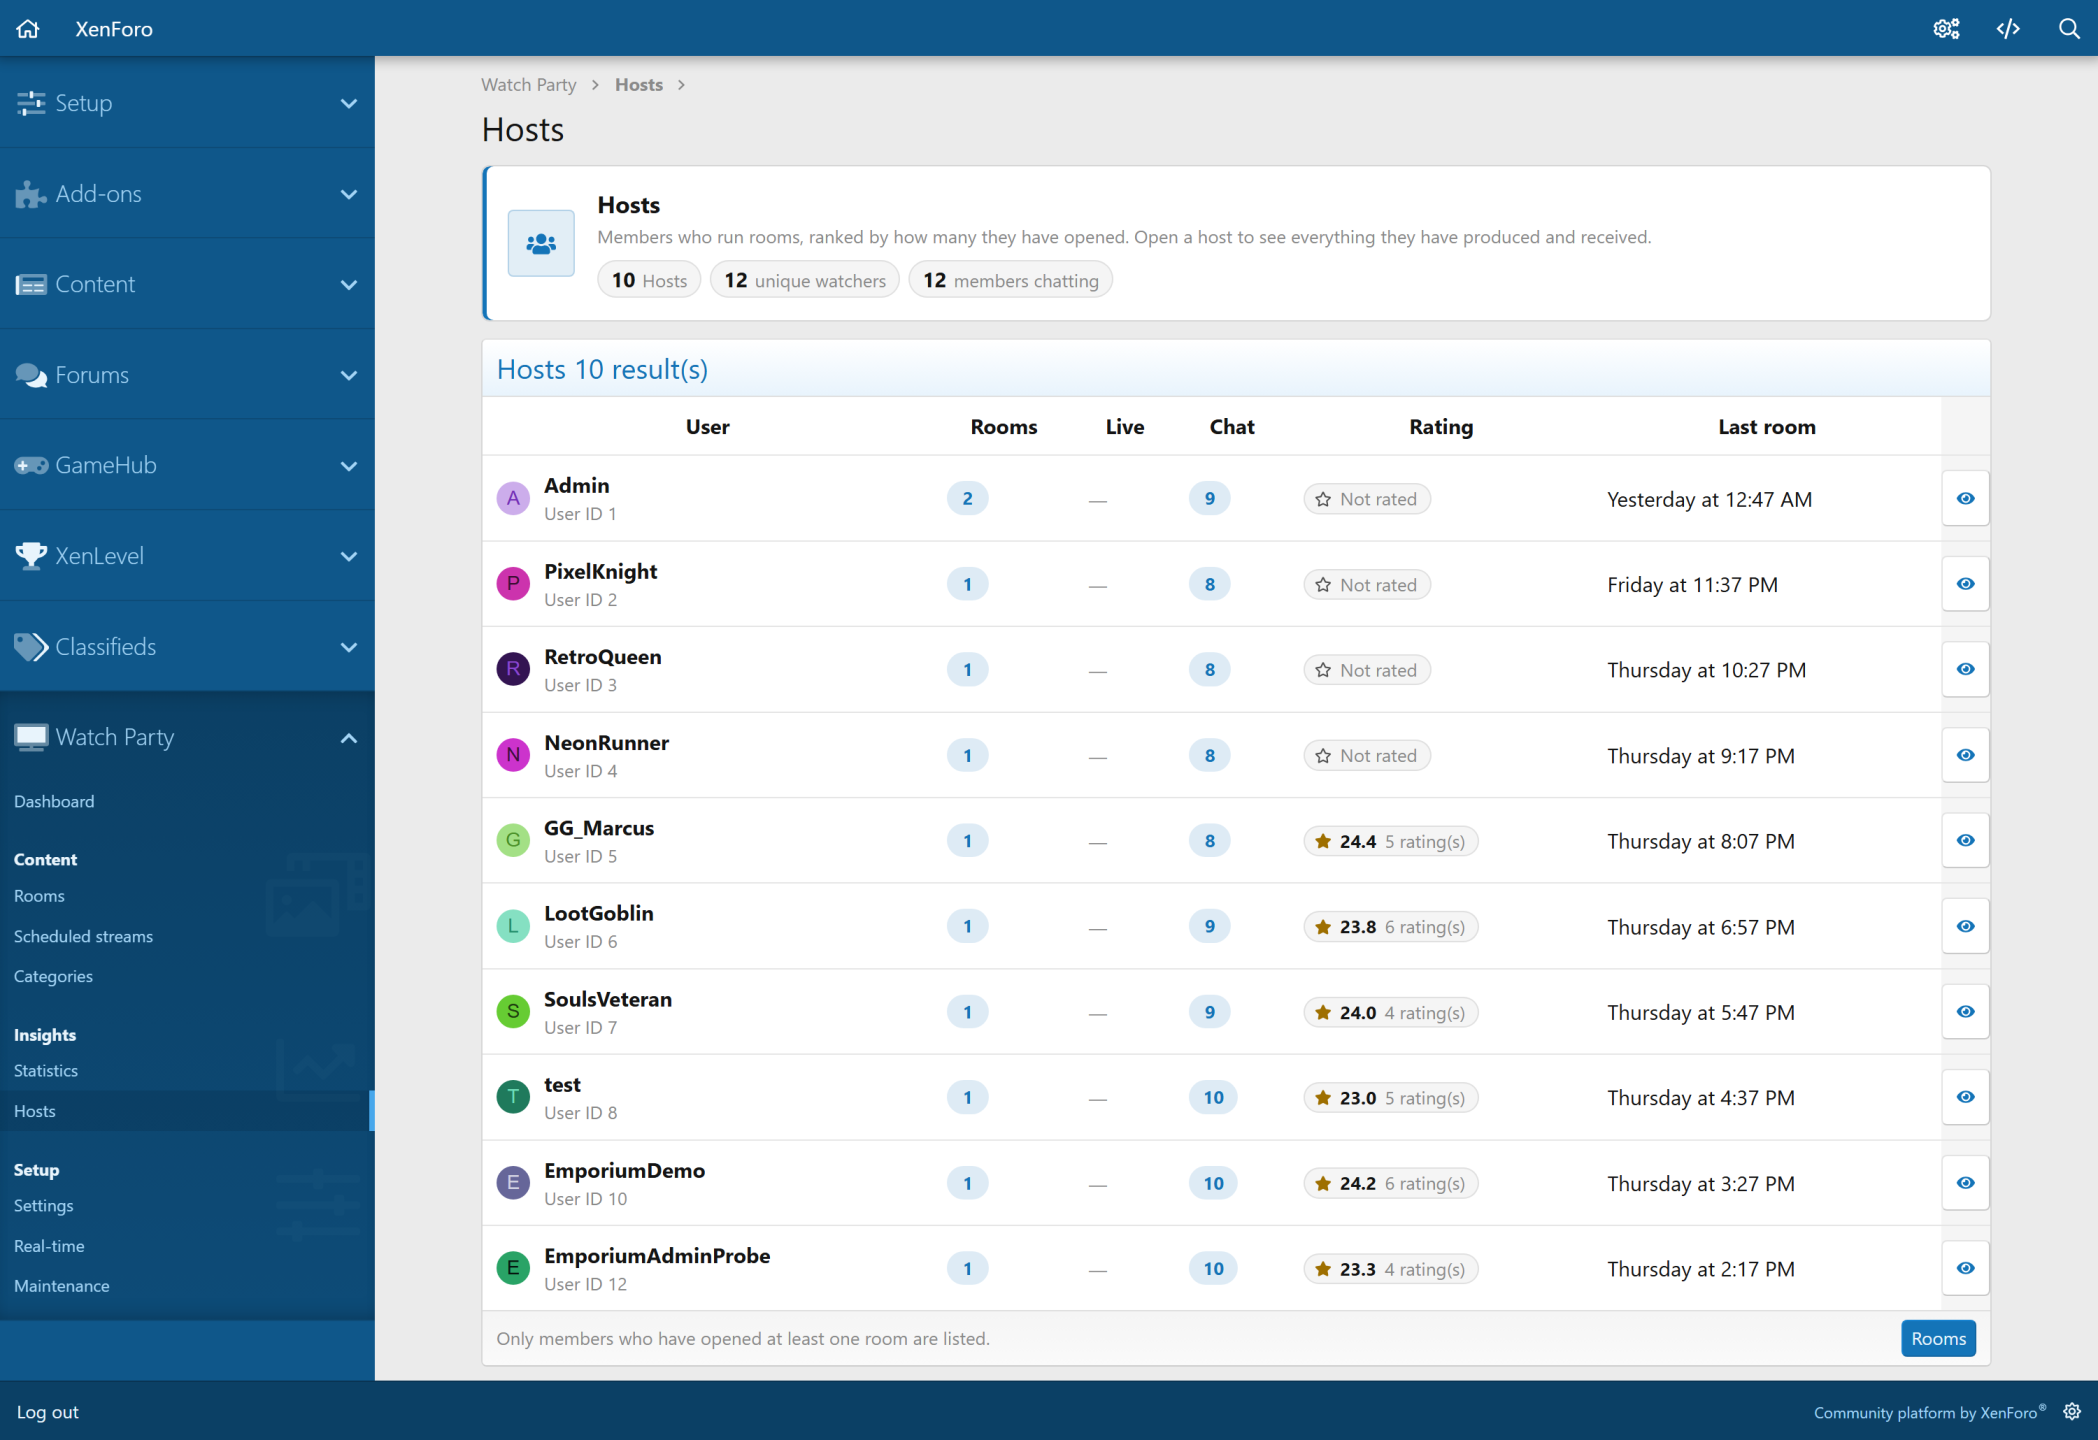The image size is (2098, 1440).
Task: Open the PixelKnight username link
Action: click(x=600, y=571)
